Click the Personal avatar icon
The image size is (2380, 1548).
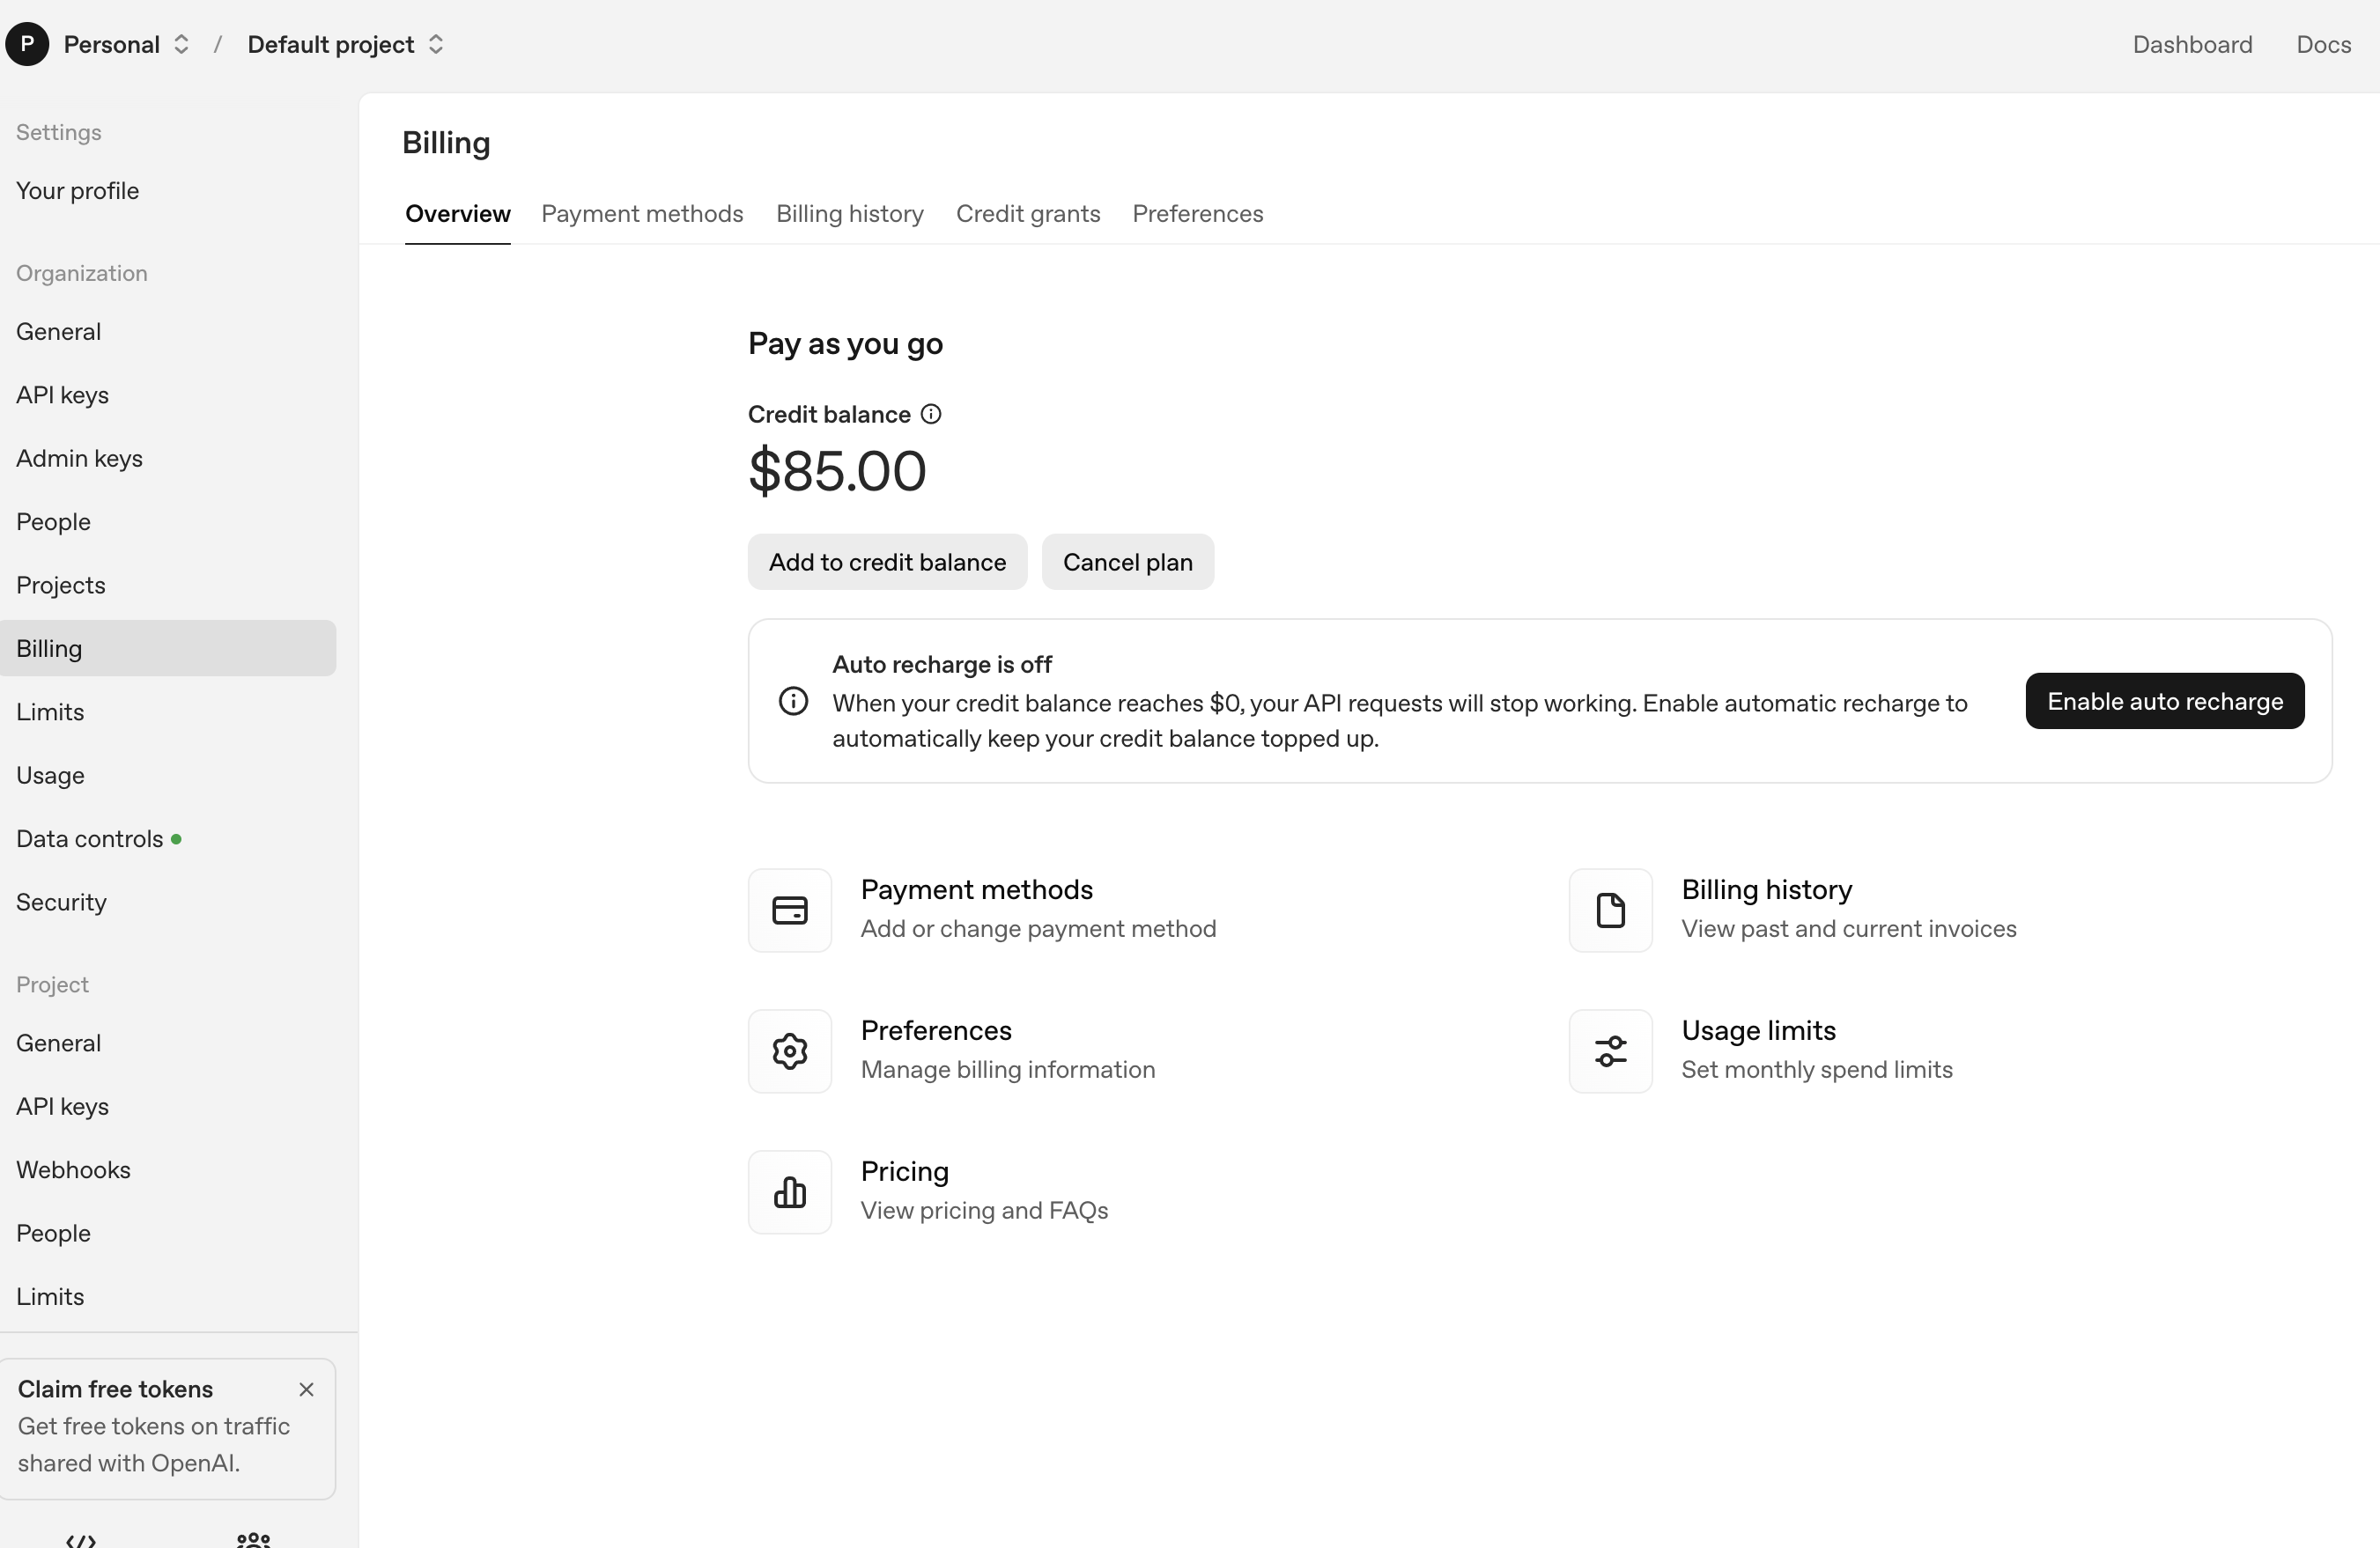coord(27,44)
